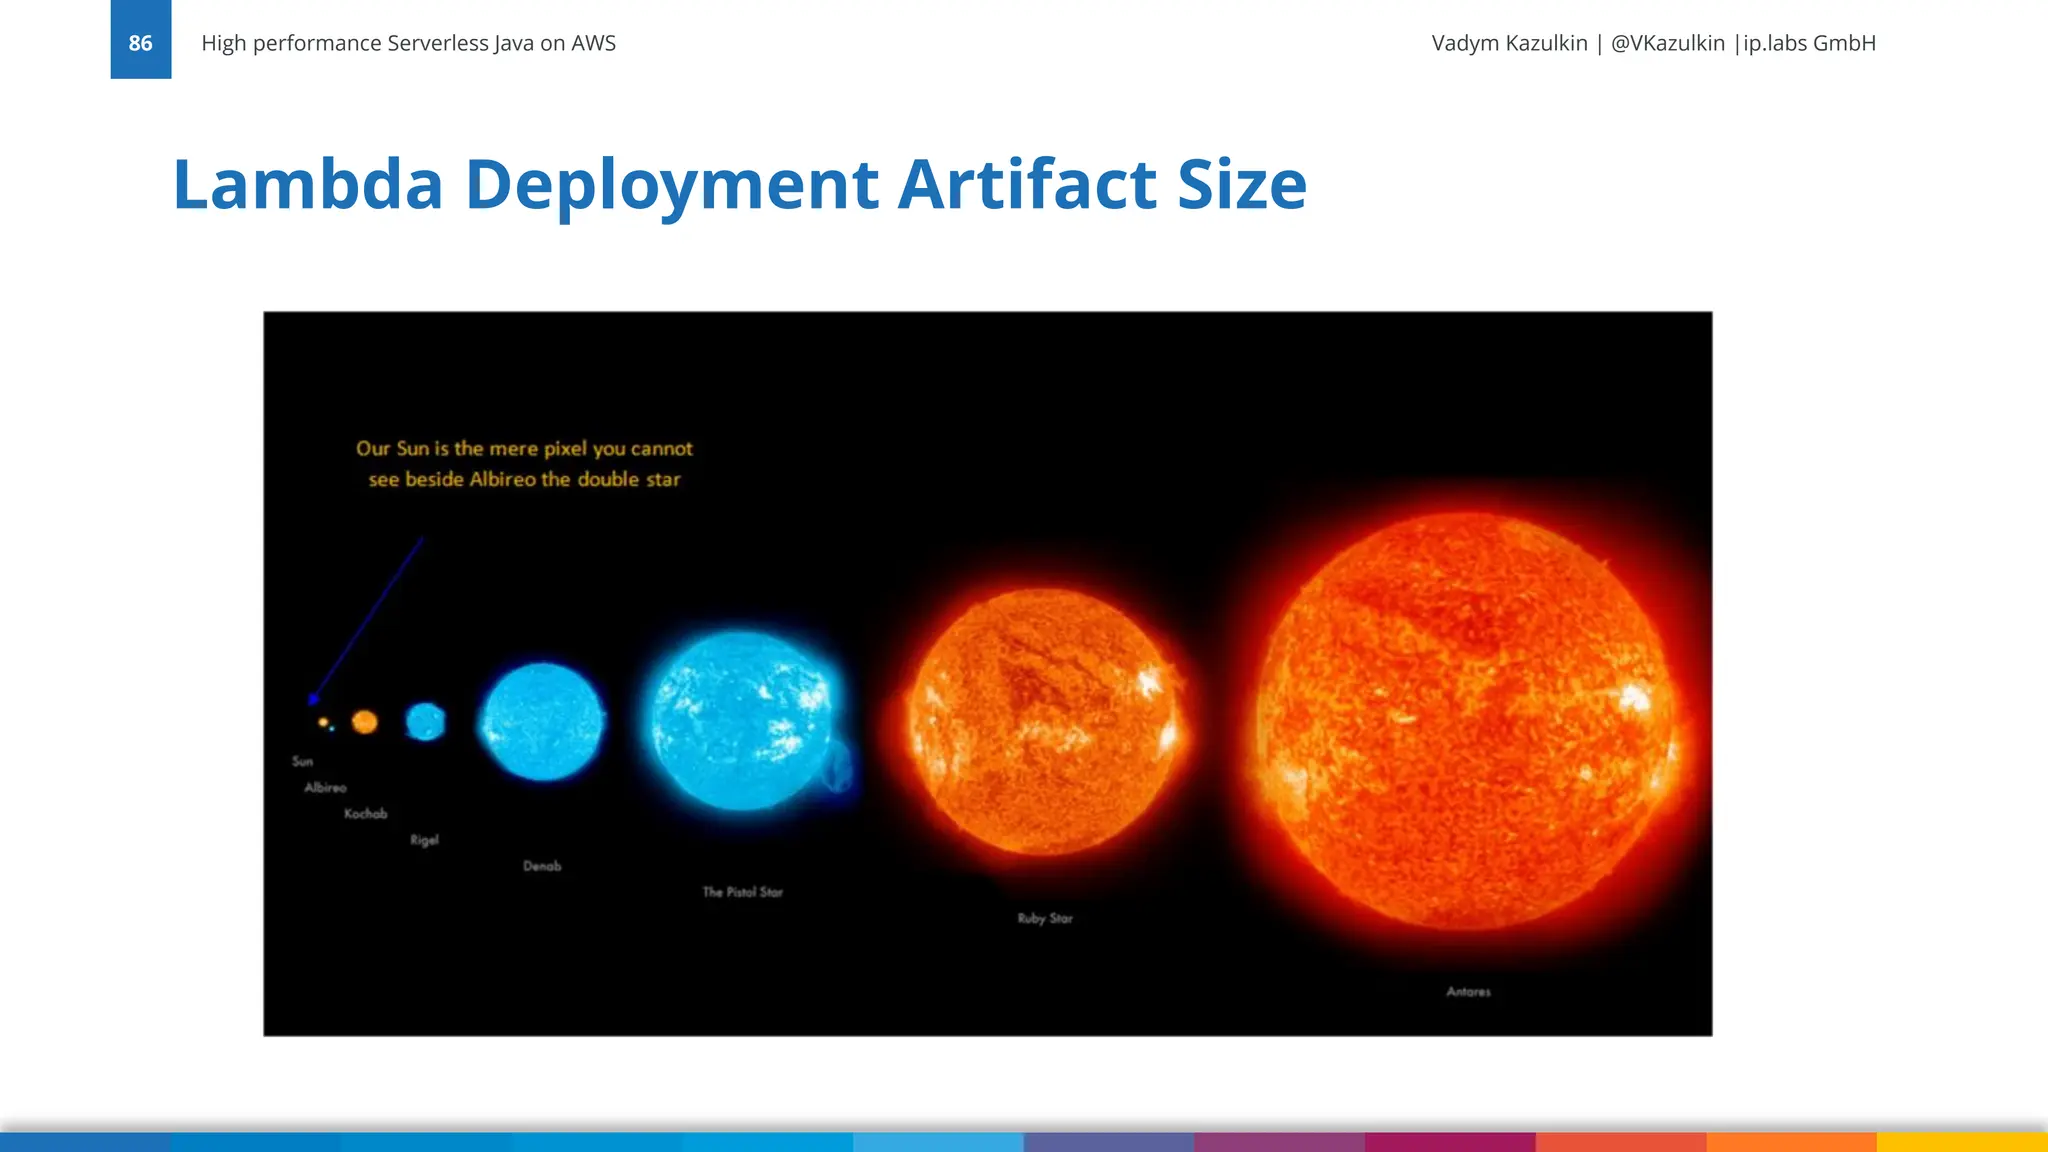Click the Antares label text
Screen dimensions: 2048x1152
tap(1468, 992)
